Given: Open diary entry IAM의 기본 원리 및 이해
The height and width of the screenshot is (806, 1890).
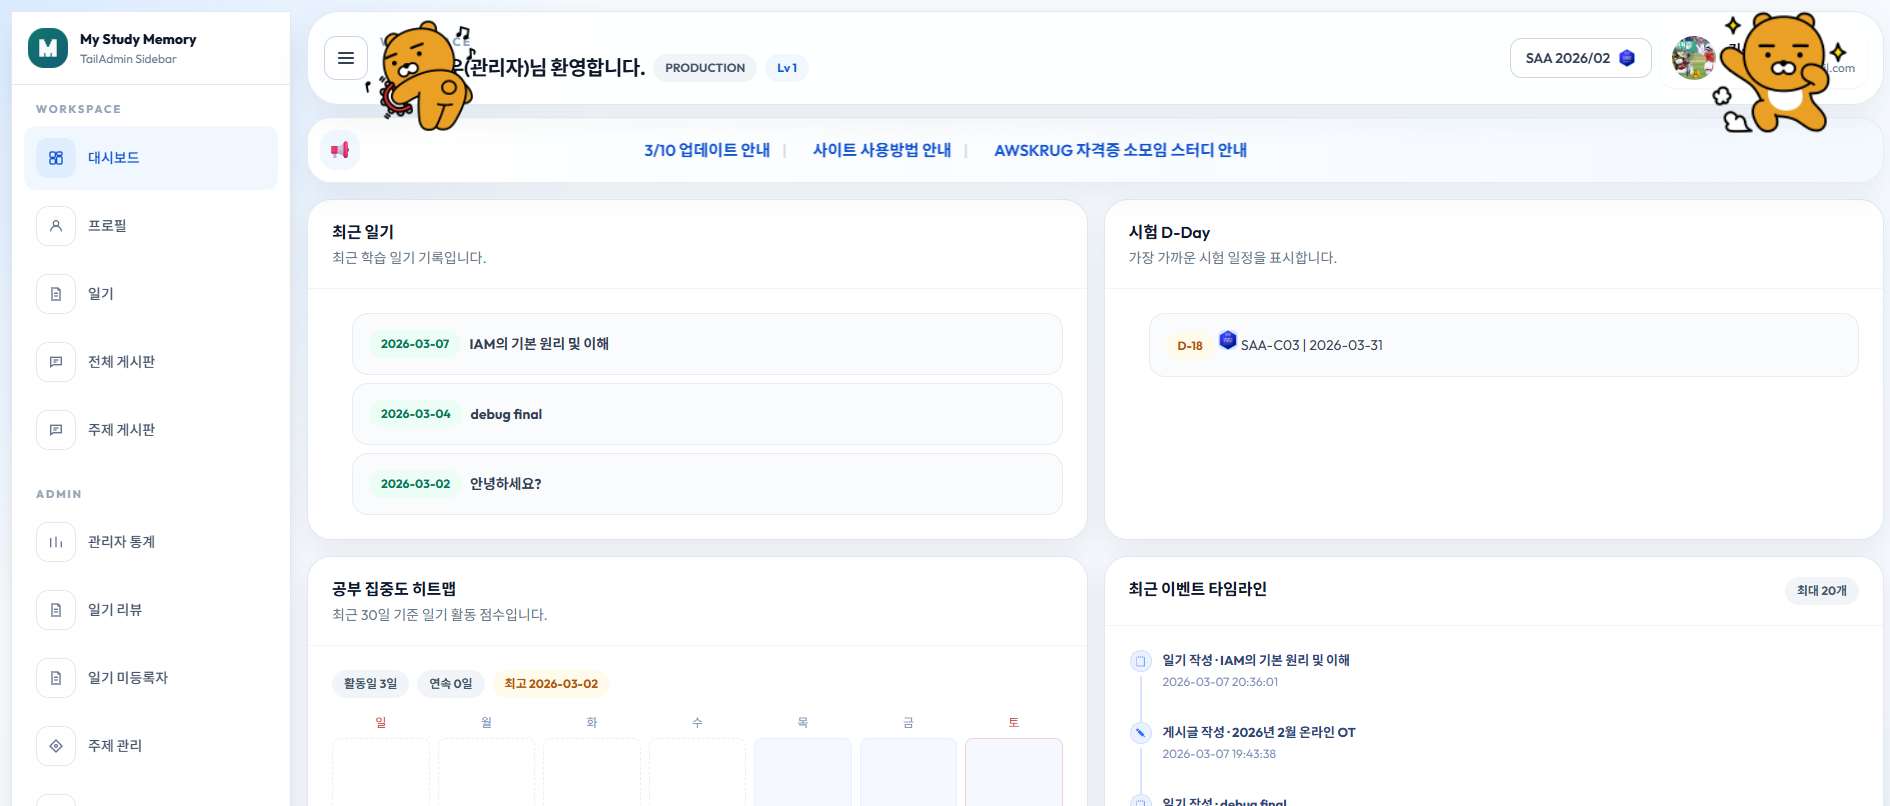Looking at the screenshot, I should click(x=707, y=344).
